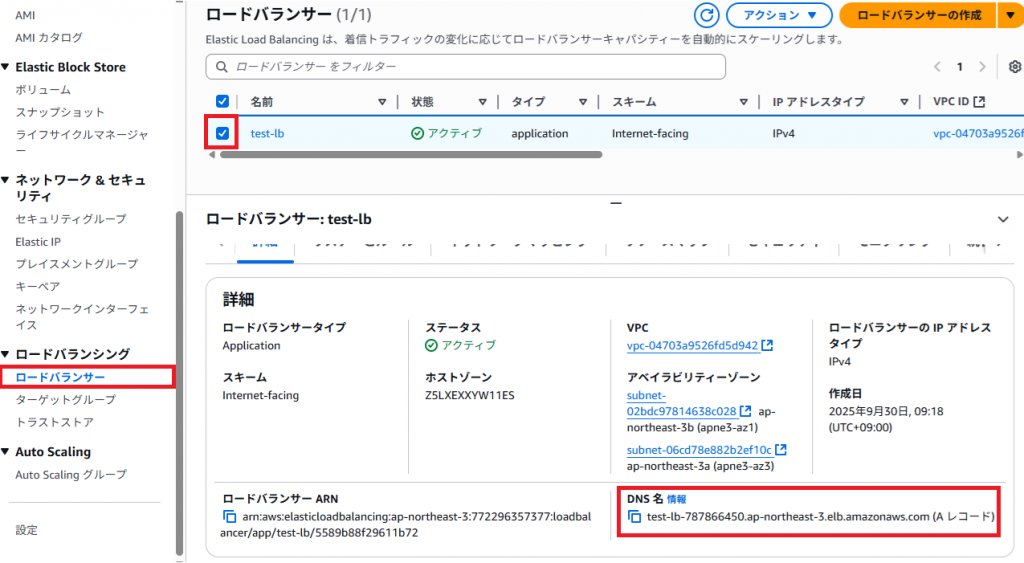The height and width of the screenshot is (563, 1024).
Task: Sort by 状態 column arrow
Action: [x=482, y=102]
